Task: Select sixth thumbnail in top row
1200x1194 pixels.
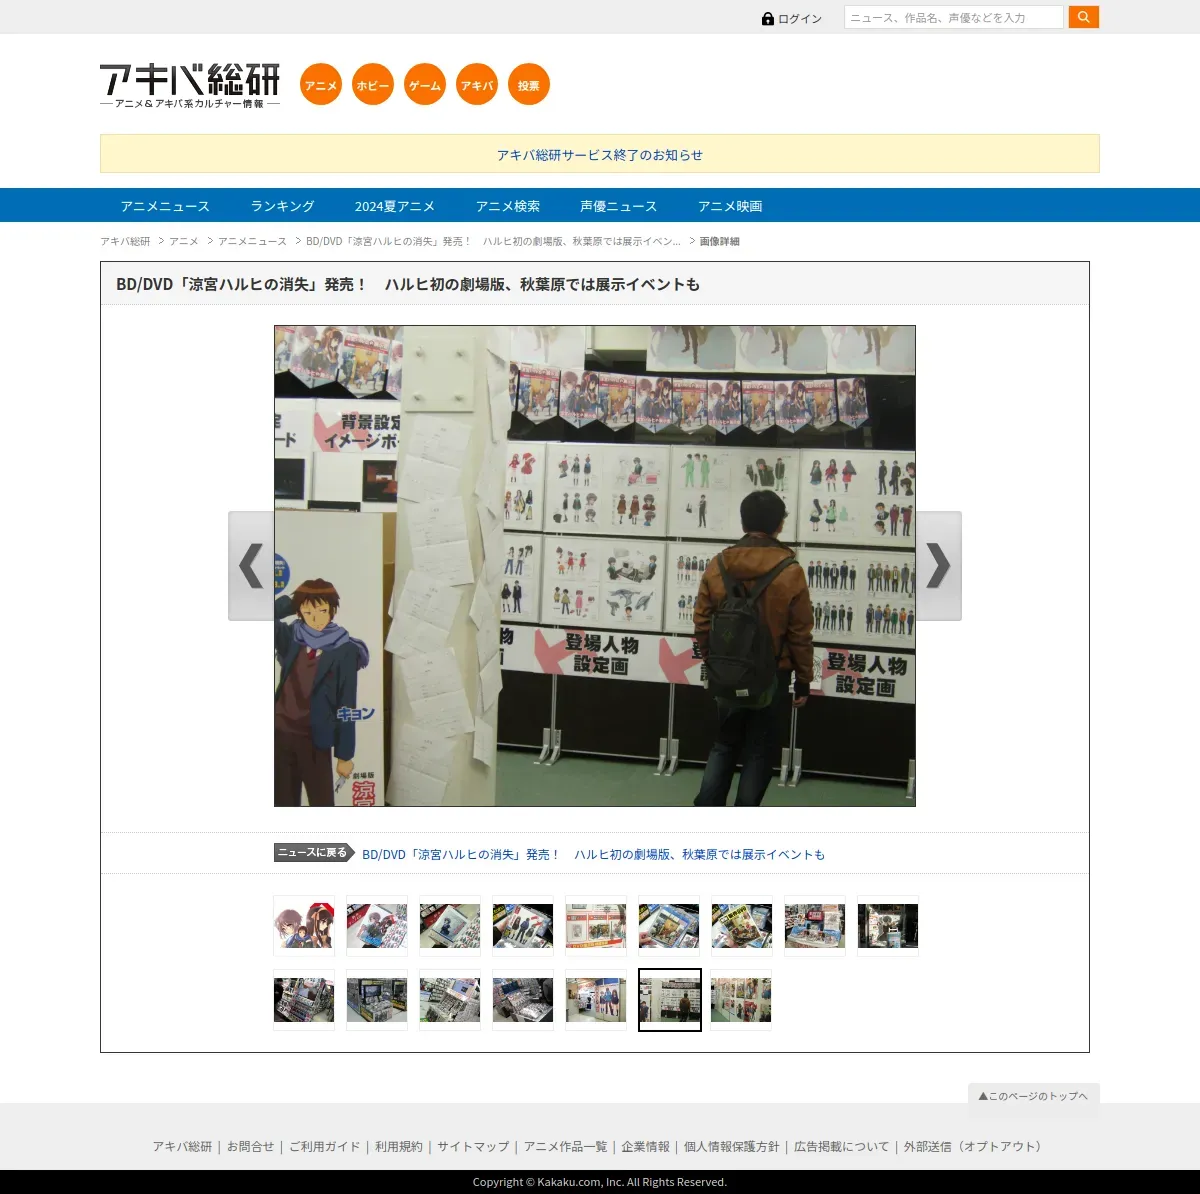Action: click(x=669, y=926)
